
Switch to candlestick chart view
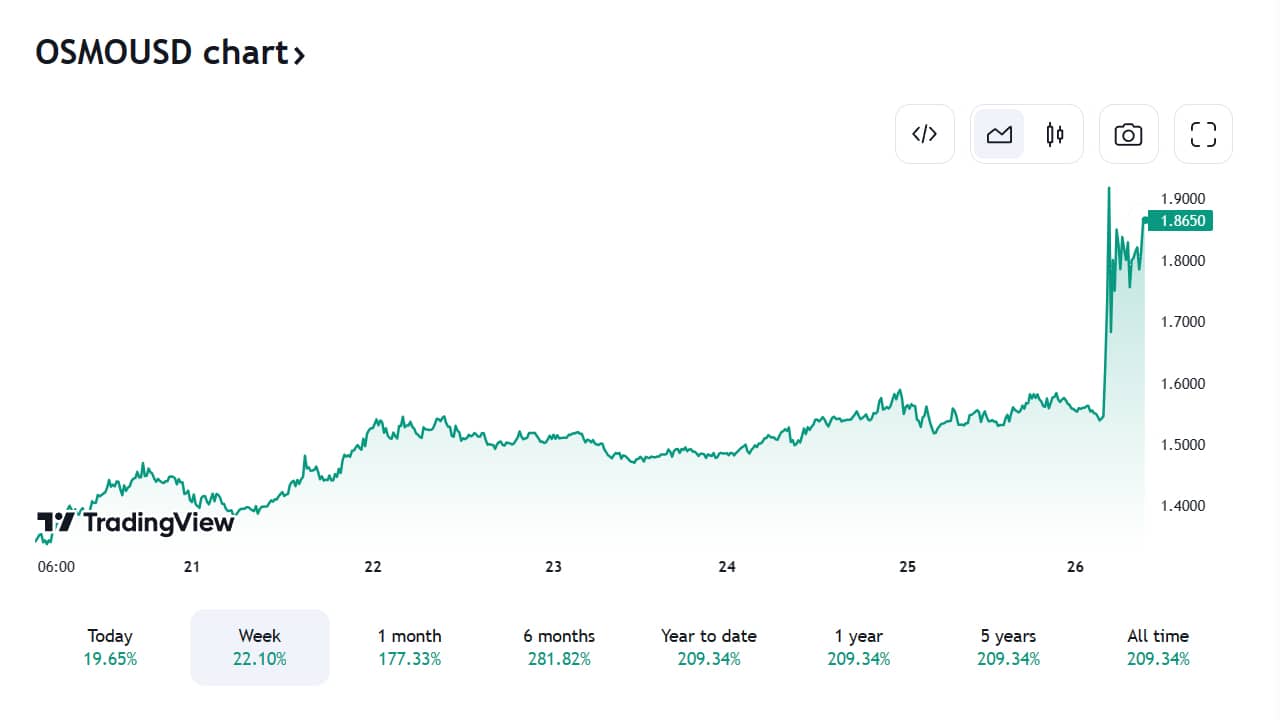[1055, 134]
